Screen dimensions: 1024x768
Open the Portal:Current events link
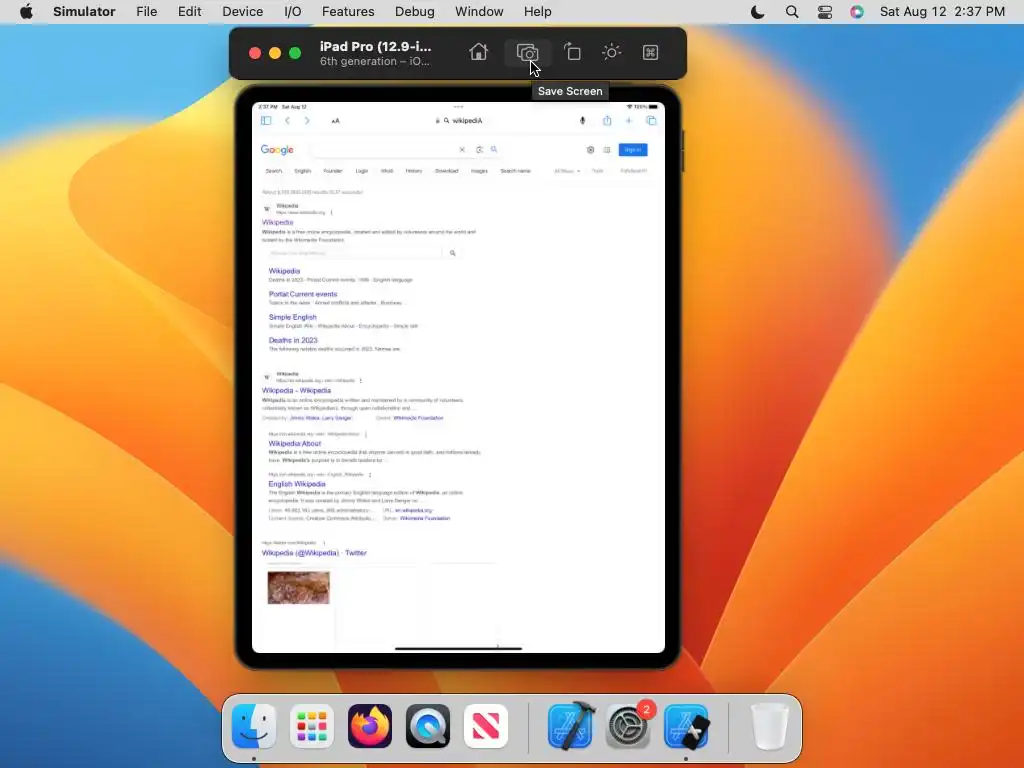[x=303, y=294]
